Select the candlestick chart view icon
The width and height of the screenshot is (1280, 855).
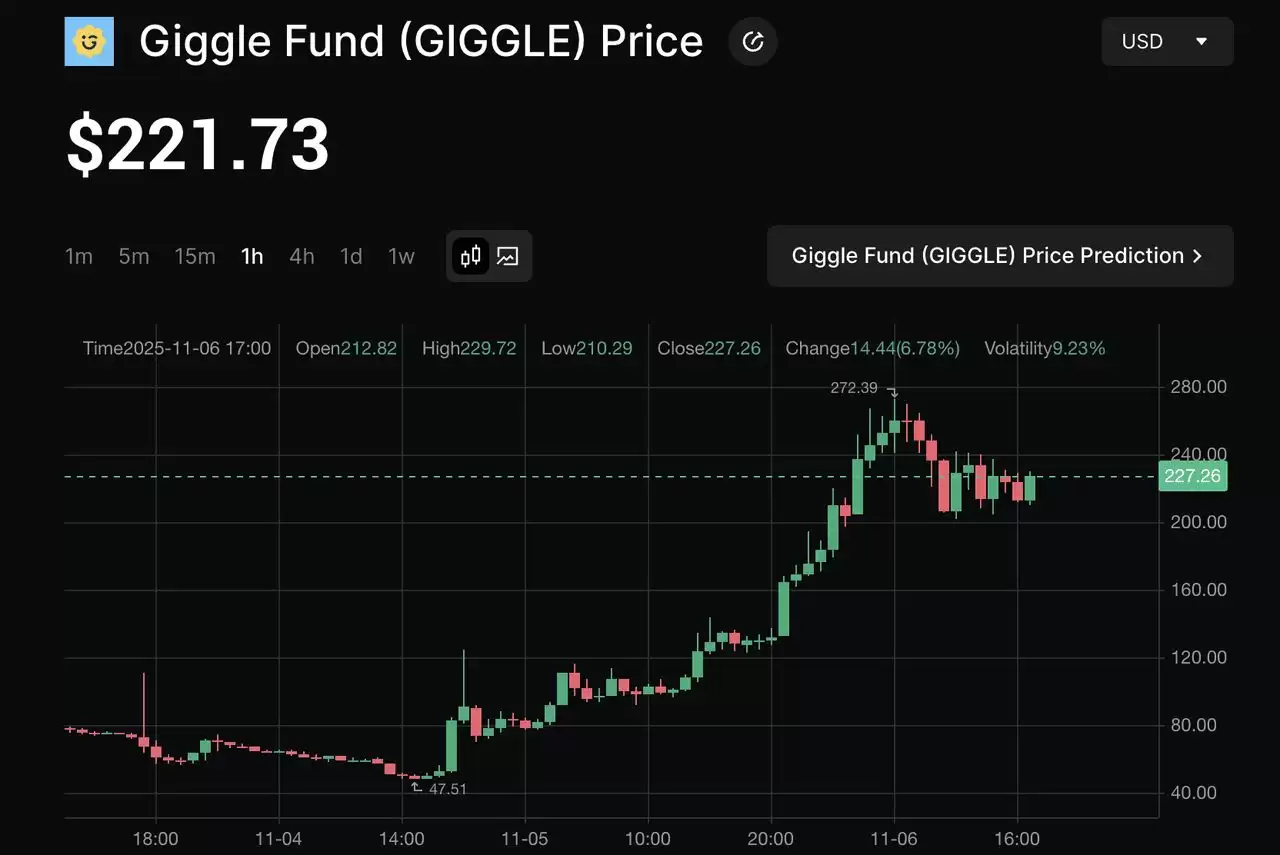coord(469,256)
